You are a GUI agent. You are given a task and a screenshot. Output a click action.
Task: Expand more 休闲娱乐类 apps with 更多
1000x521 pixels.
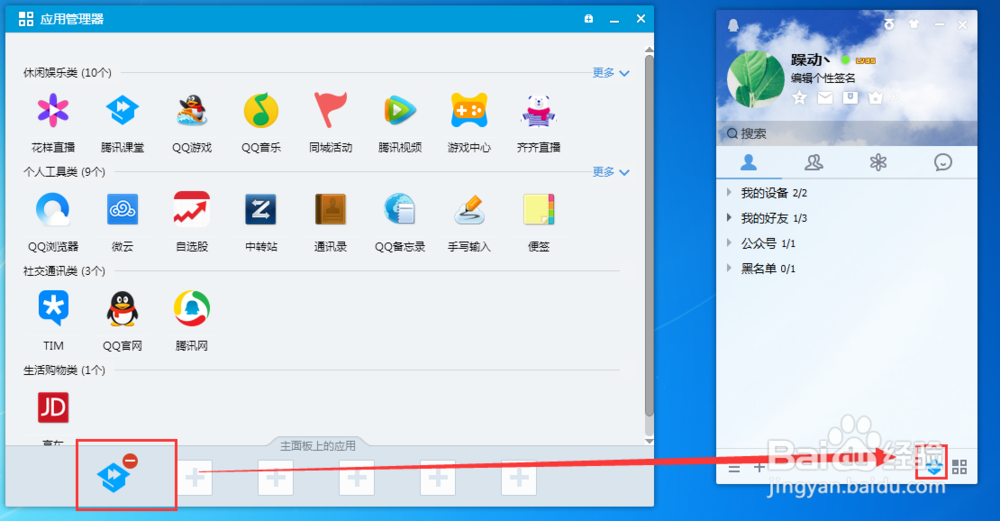(x=610, y=73)
